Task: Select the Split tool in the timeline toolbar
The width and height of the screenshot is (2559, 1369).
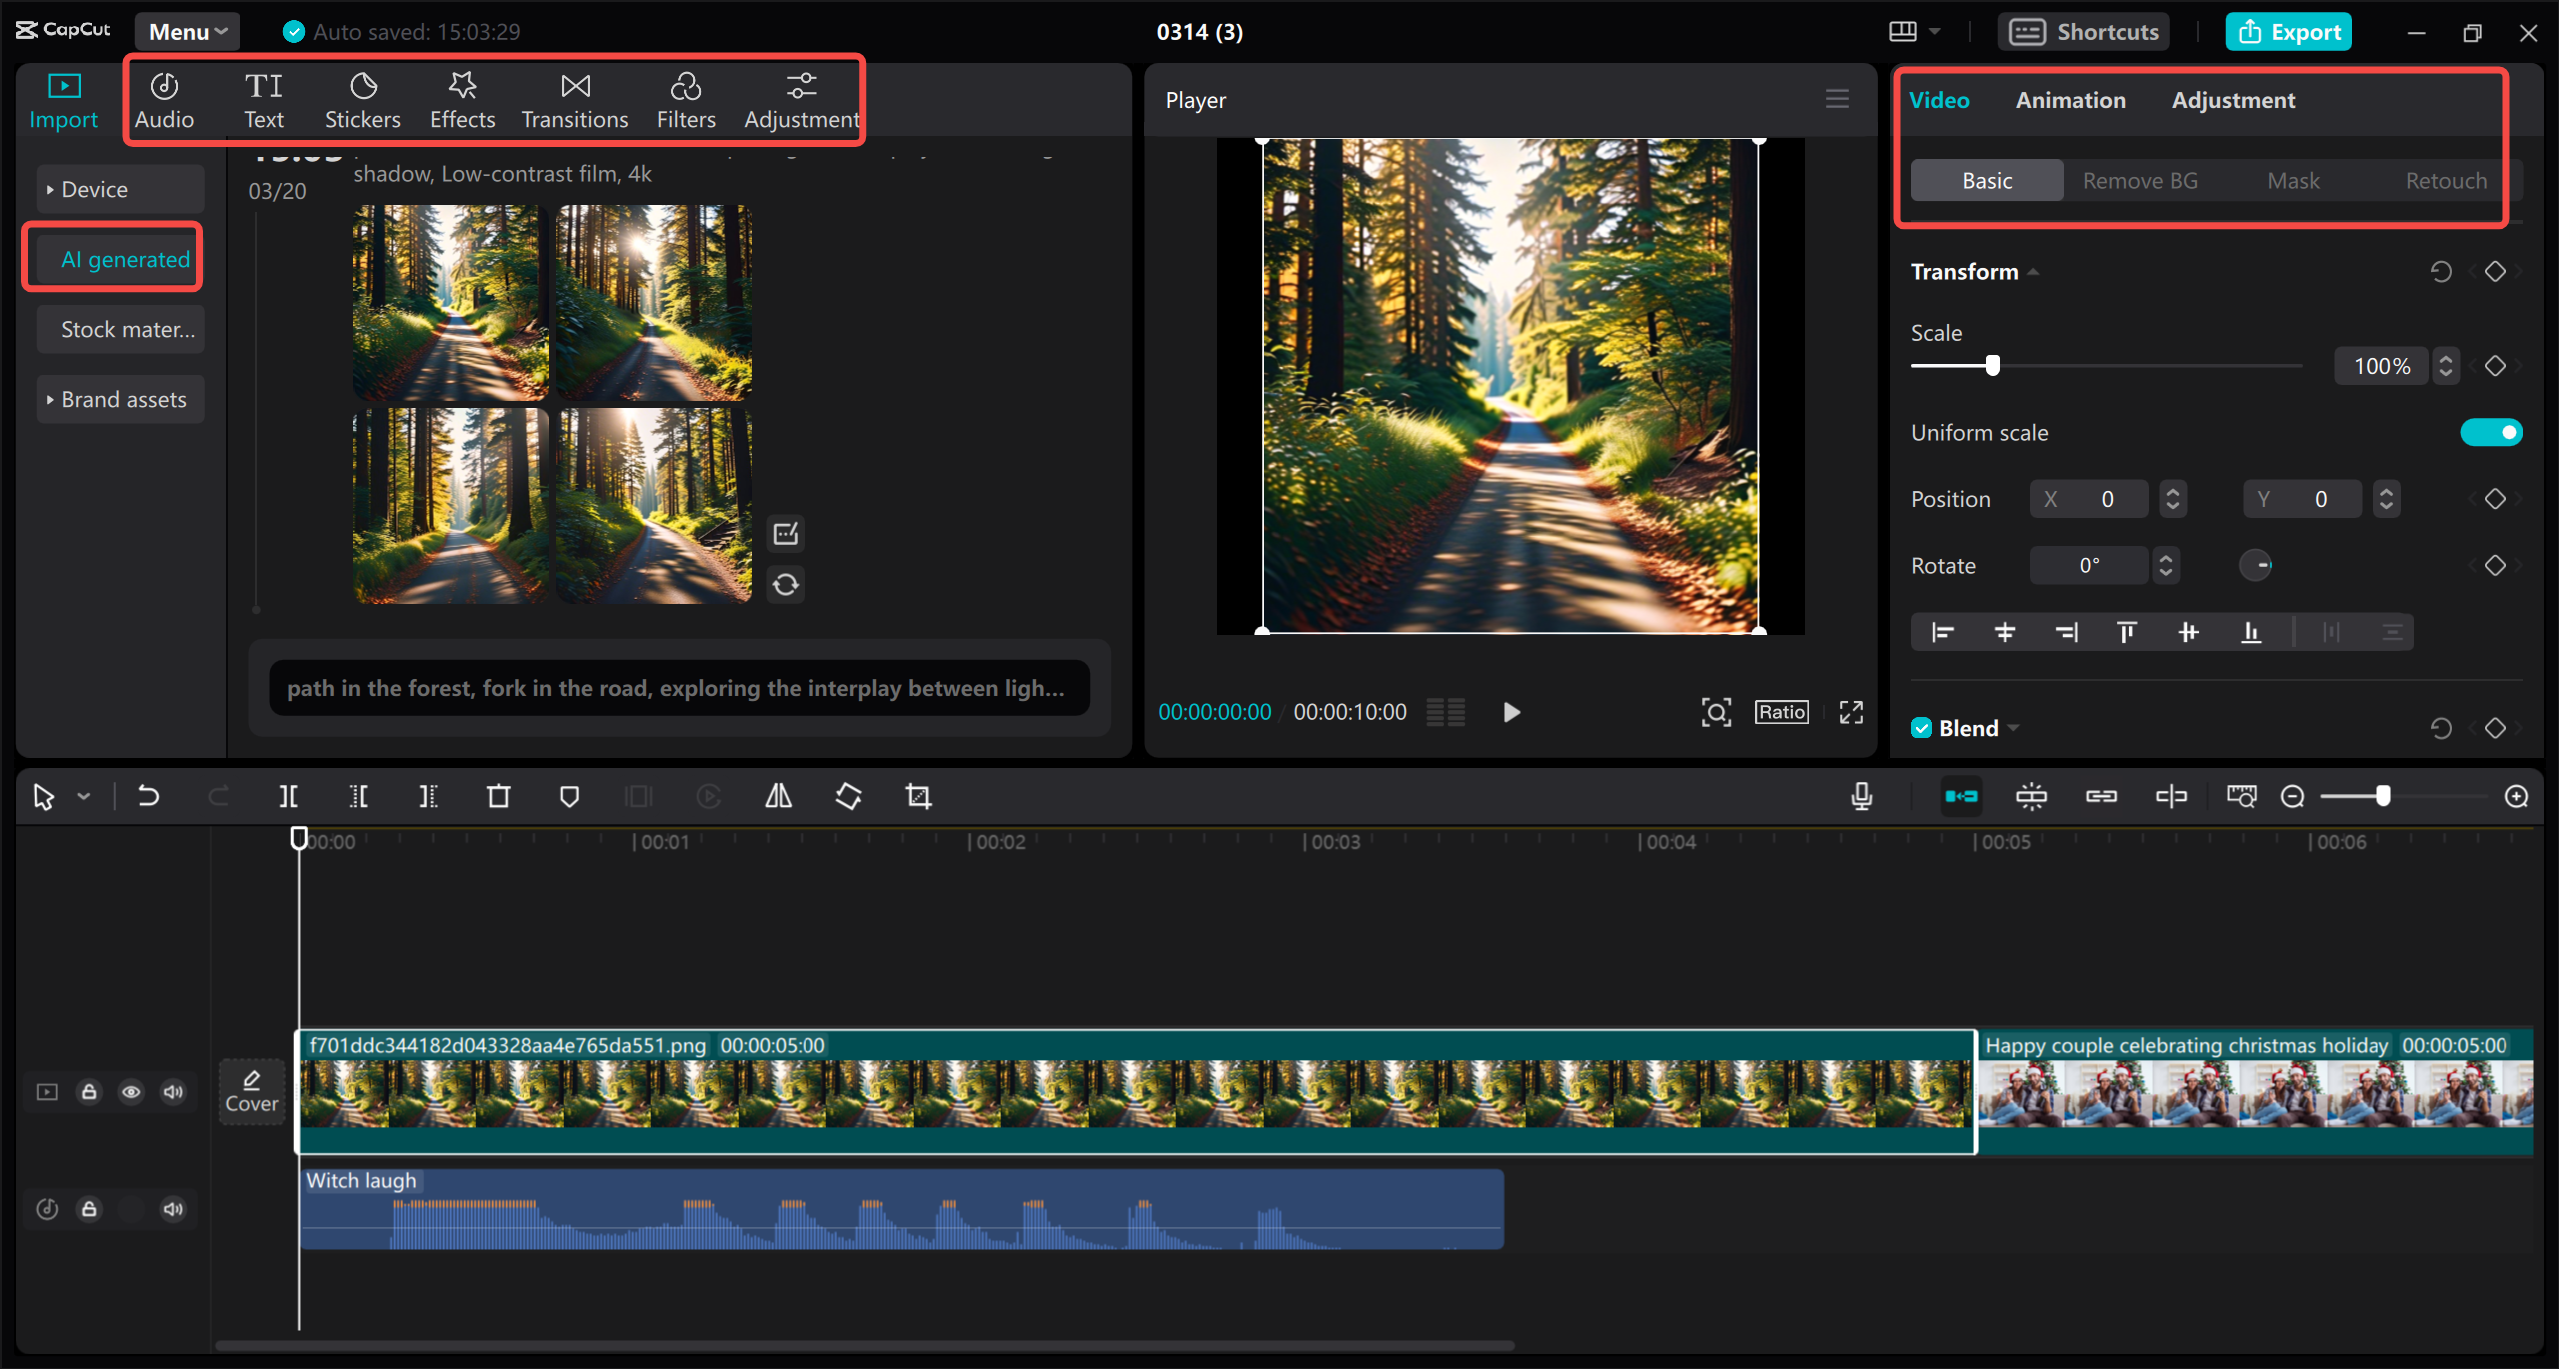Action: [288, 796]
